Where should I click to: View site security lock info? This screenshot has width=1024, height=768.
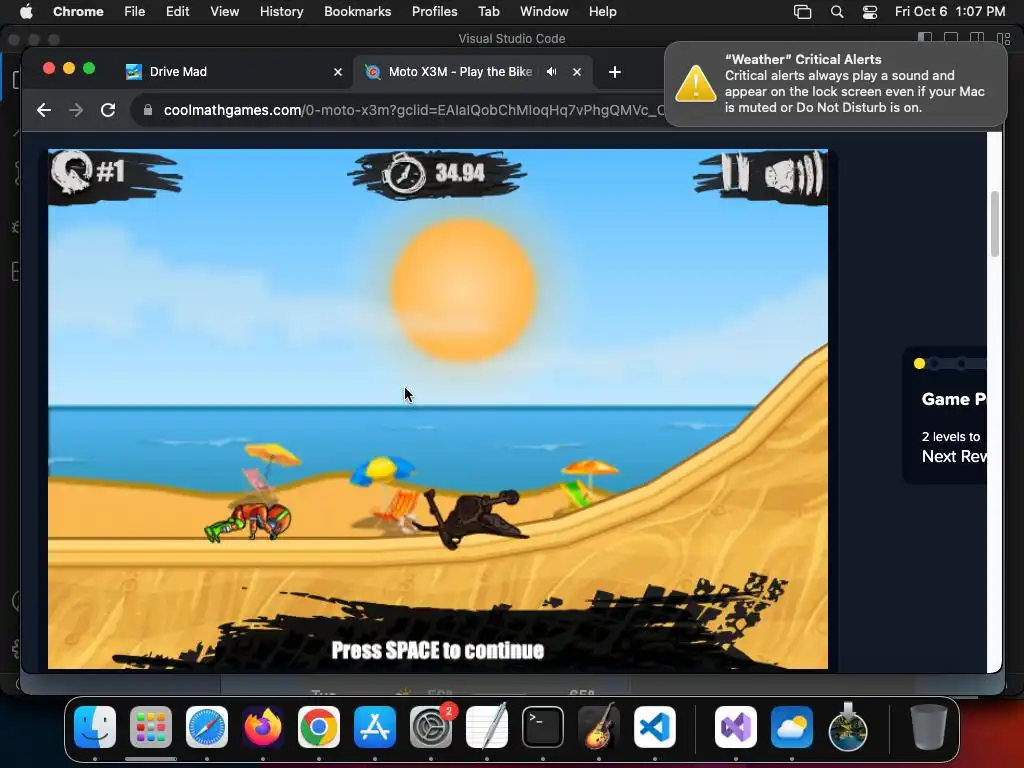tap(148, 110)
